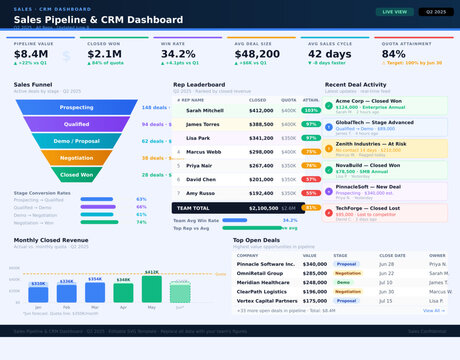This screenshot has height=360, width=460.
Task: Click the QUOTA column header in leaderboard
Action: 288,100
